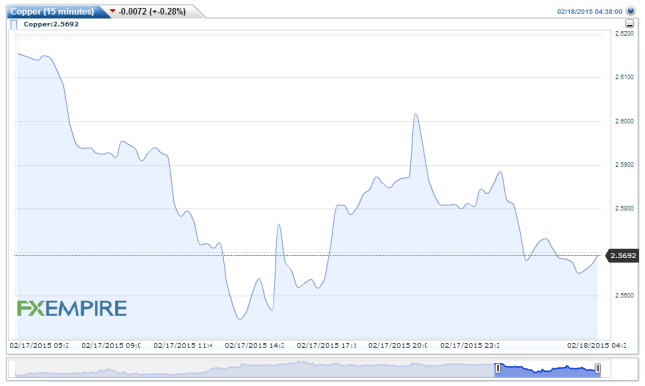The image size is (645, 386).
Task: Click the 02/18/2015 04:3 x-axis label
Action: [596, 346]
